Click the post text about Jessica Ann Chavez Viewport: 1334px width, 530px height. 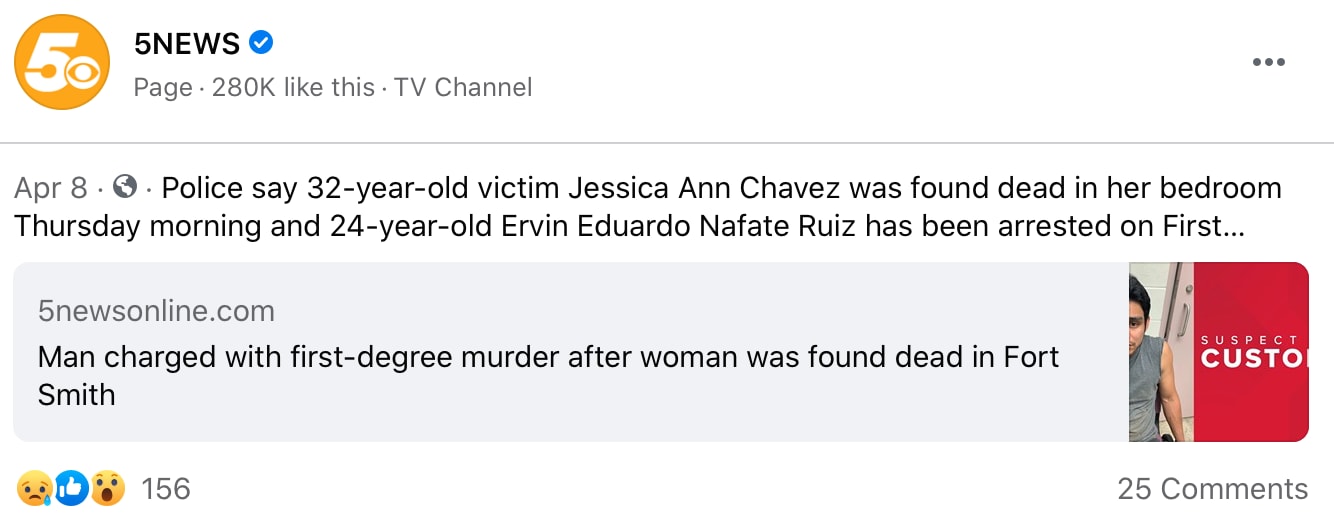point(720,188)
